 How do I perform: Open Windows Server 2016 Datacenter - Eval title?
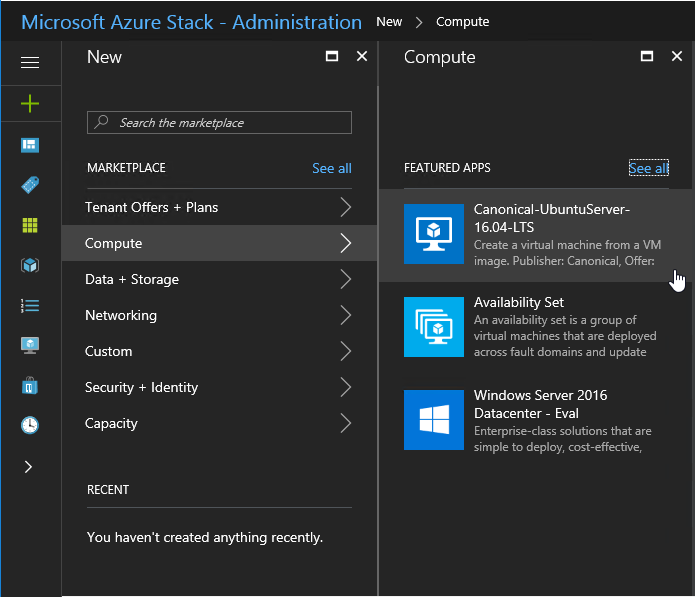click(540, 404)
